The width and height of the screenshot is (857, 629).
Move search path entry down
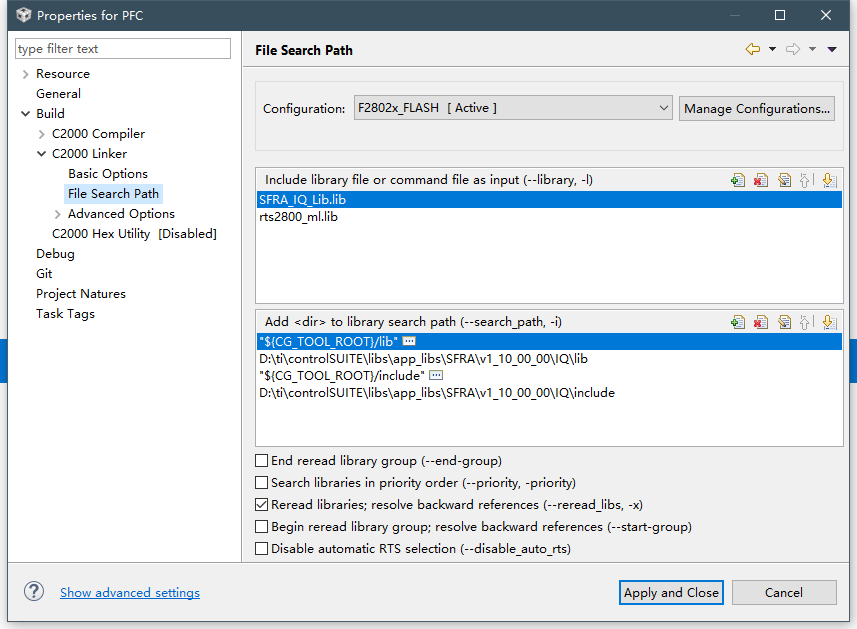829,322
